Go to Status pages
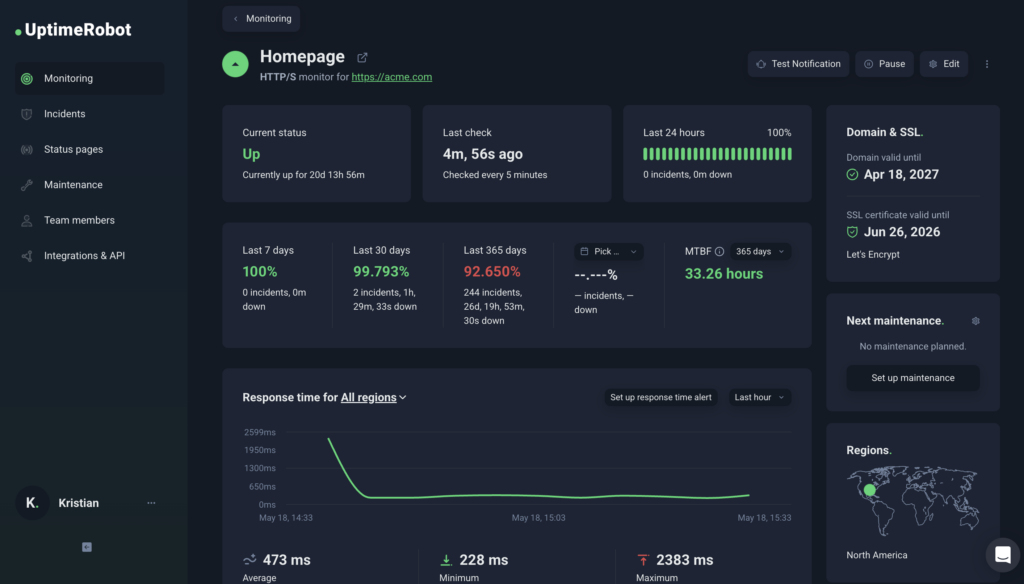Viewport: 1024px width, 584px height. (x=89, y=149)
